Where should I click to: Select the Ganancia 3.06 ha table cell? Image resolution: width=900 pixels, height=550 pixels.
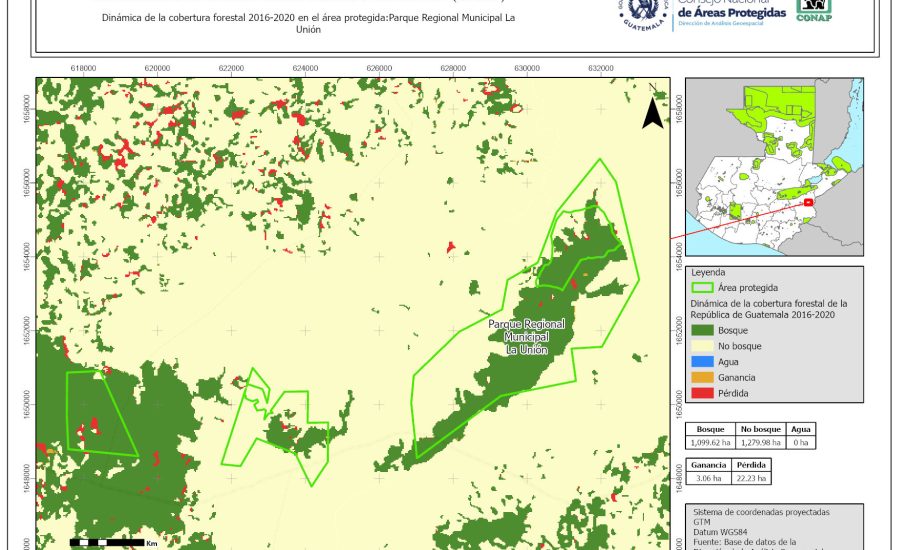(708, 478)
